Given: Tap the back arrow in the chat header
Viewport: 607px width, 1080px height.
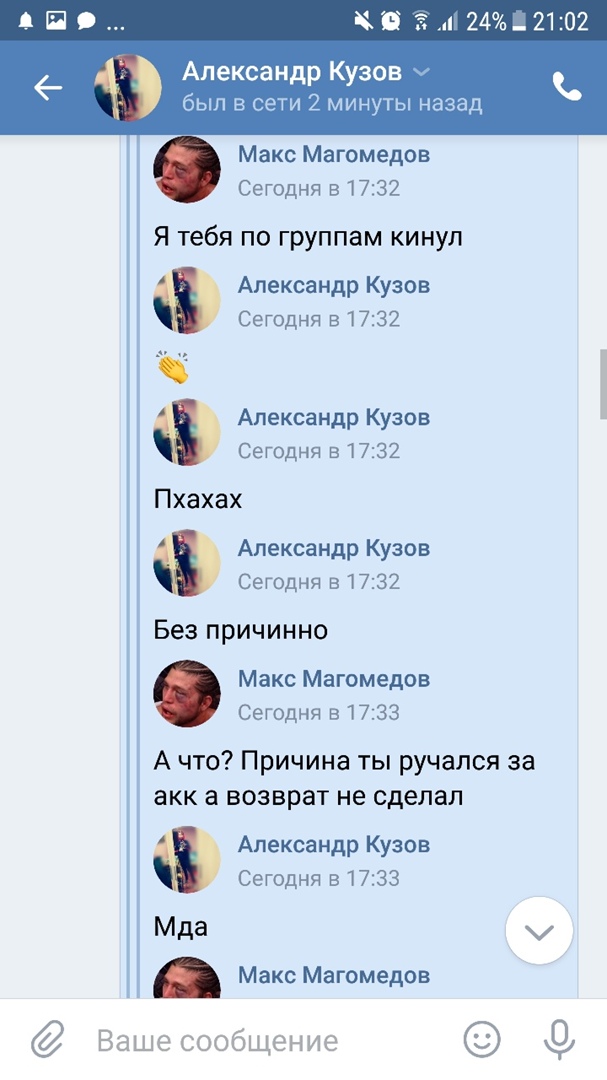Looking at the screenshot, I should (x=48, y=87).
